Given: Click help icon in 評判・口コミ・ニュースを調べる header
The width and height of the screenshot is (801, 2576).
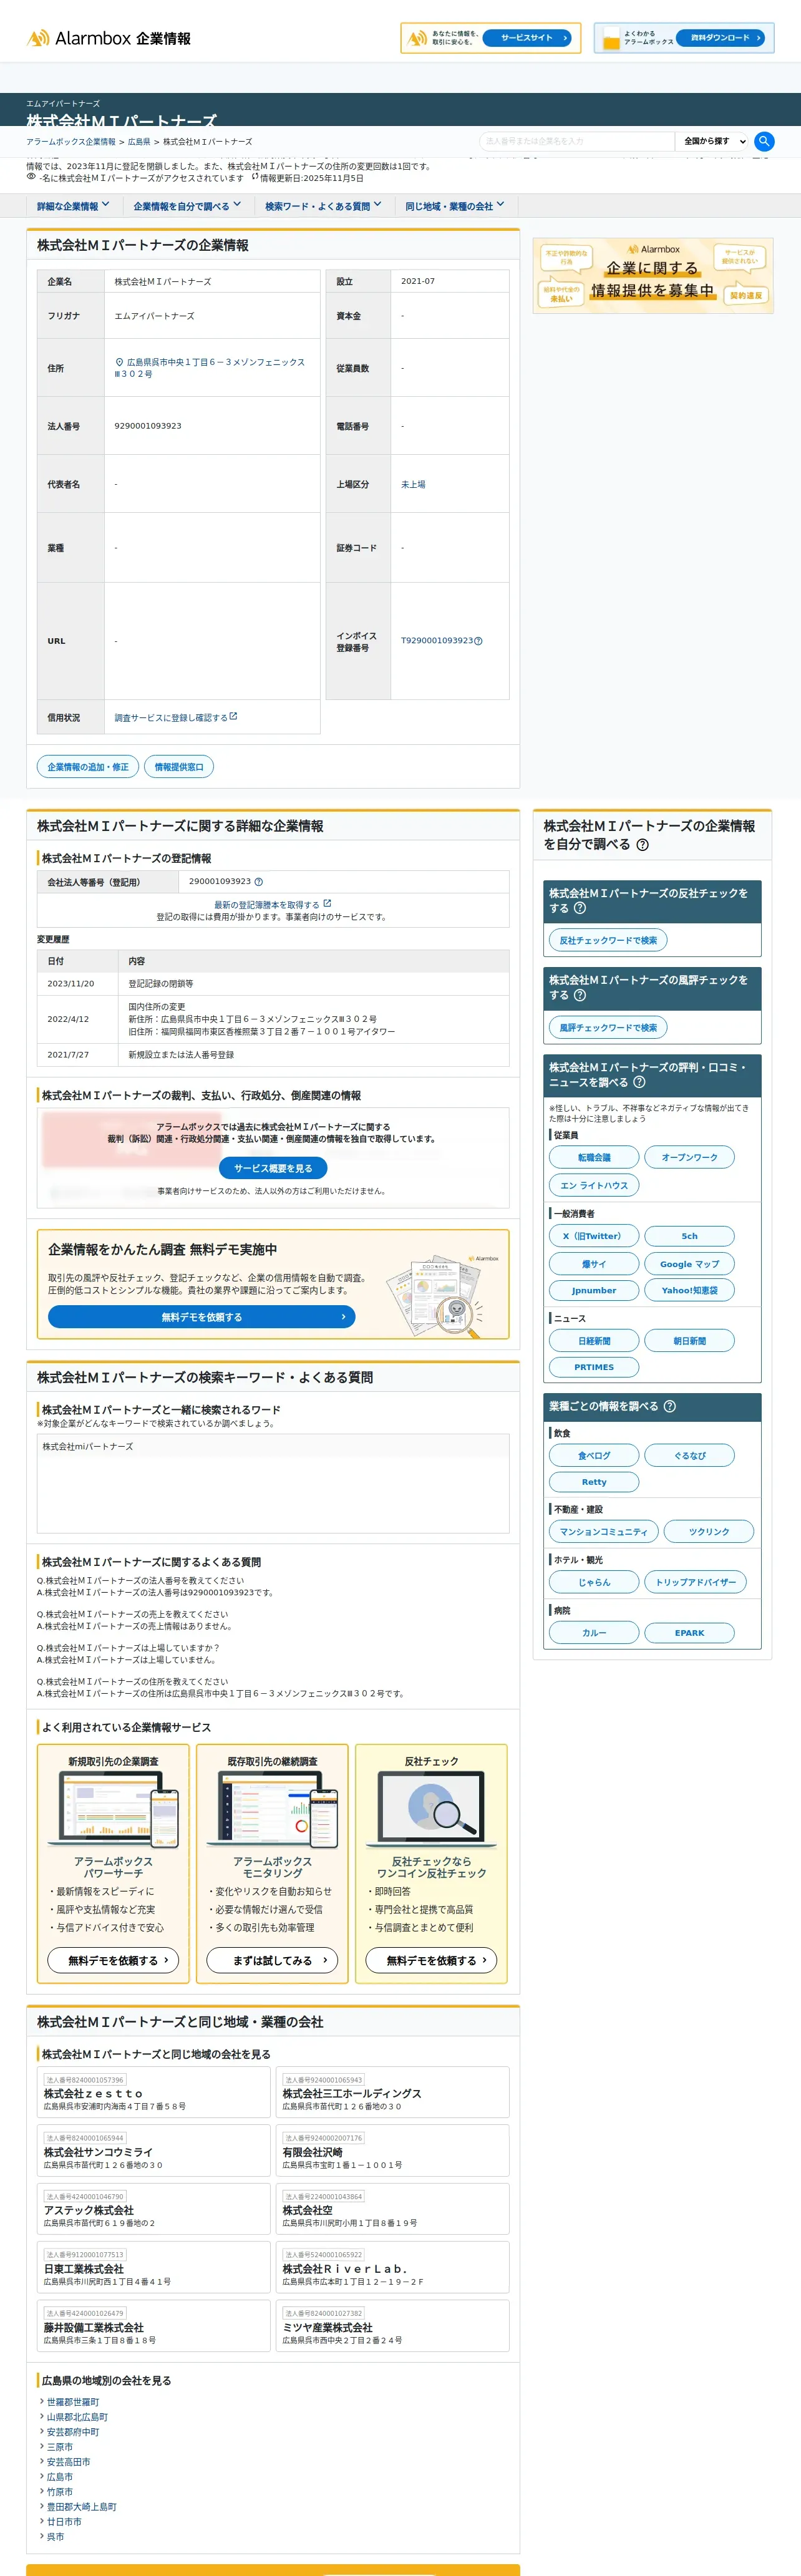Looking at the screenshot, I should click(639, 1082).
